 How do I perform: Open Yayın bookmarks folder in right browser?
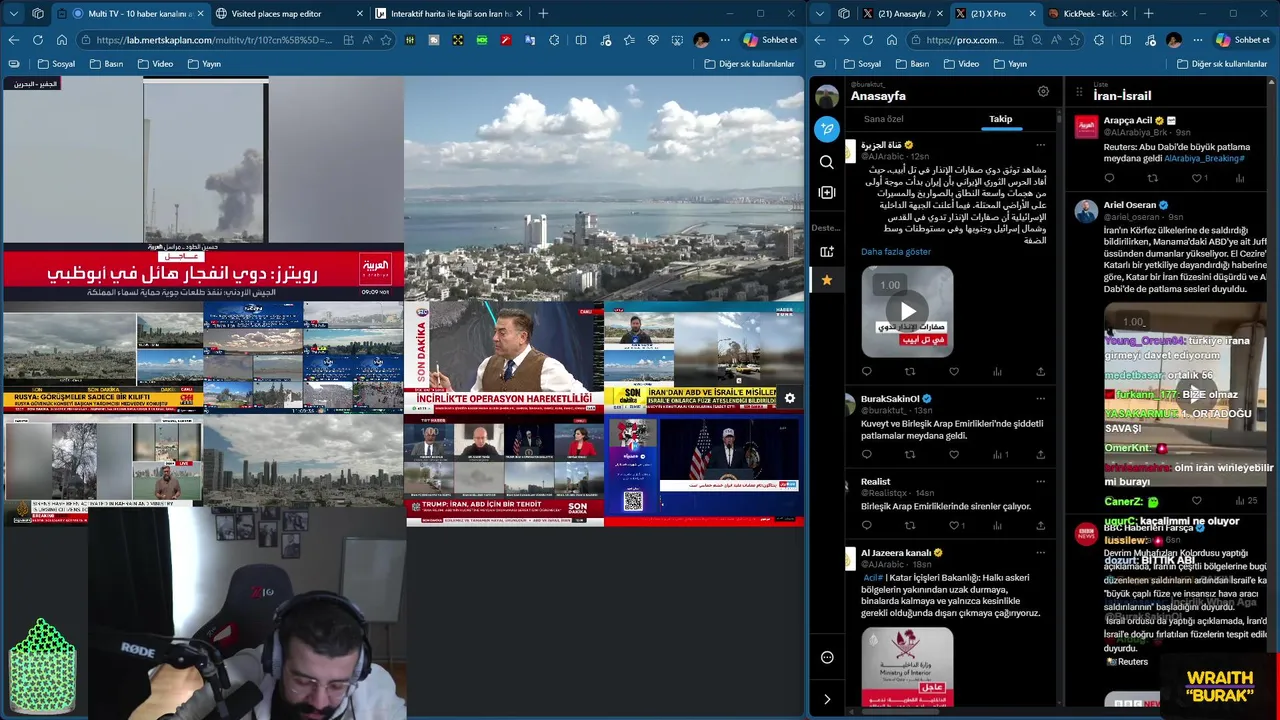(1009, 64)
